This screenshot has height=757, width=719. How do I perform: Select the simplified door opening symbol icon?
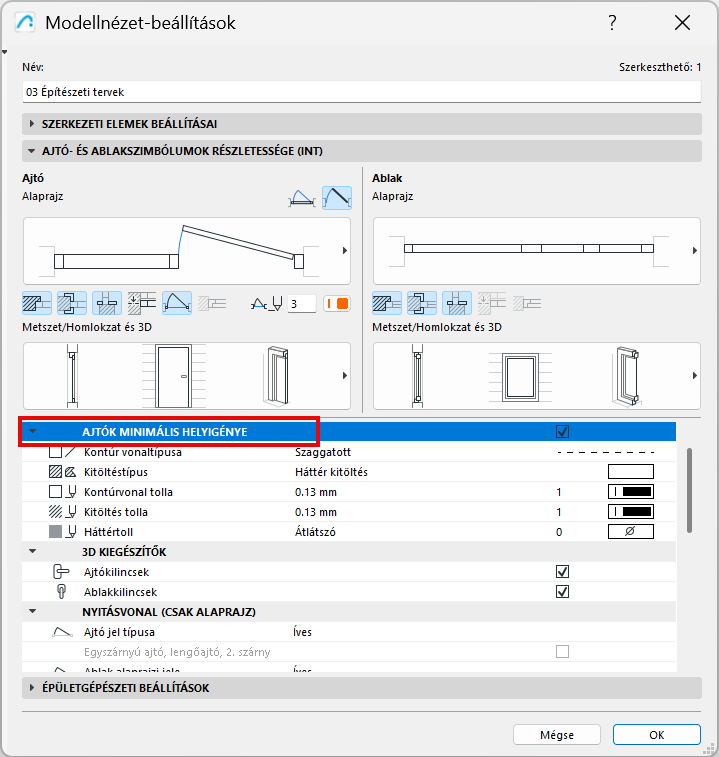302,198
